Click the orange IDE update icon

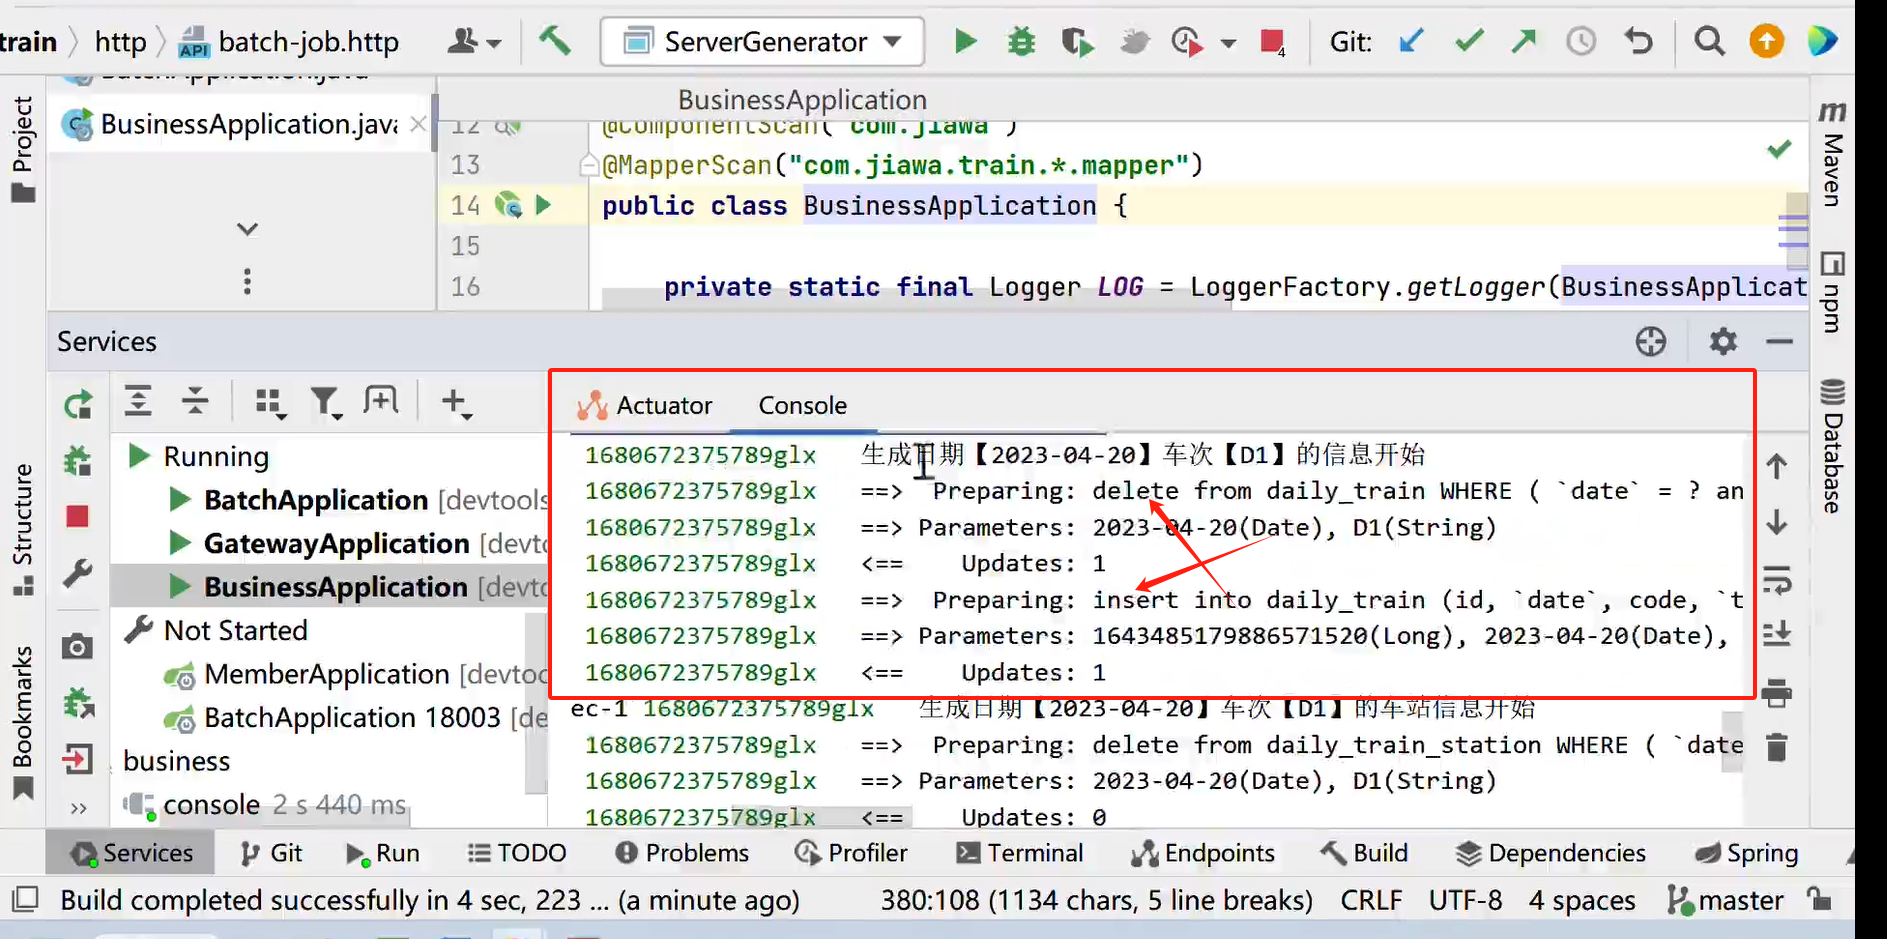pyautogui.click(x=1766, y=41)
